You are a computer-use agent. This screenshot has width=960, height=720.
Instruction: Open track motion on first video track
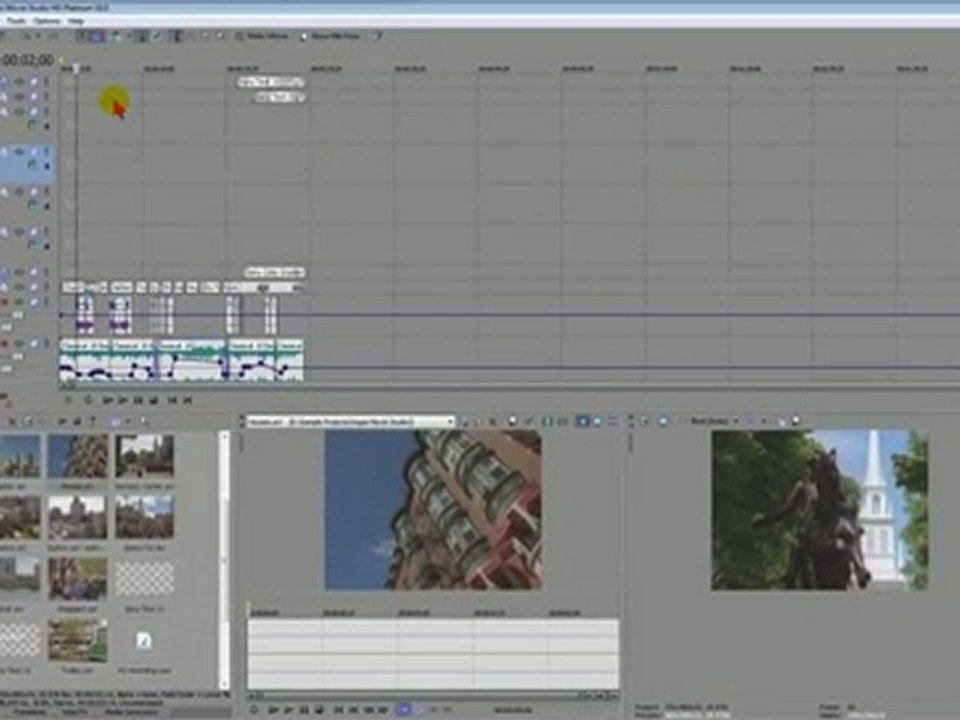coord(4,81)
